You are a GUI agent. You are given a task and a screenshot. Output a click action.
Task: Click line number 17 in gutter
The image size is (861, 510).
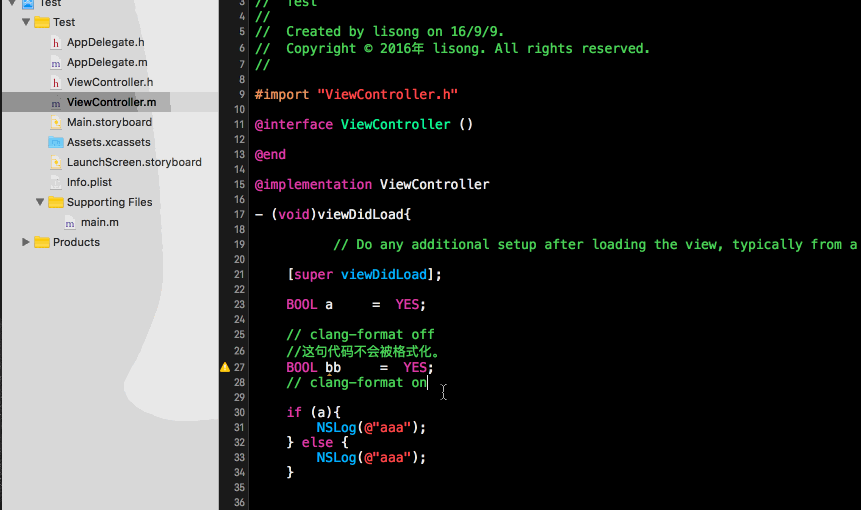pos(239,215)
